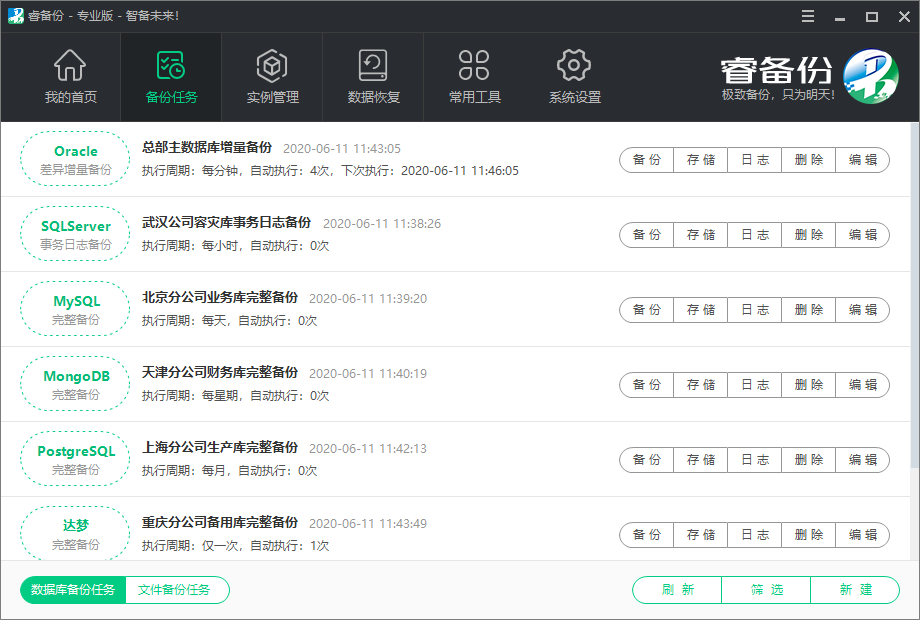The height and width of the screenshot is (620, 920).
Task: Open the 我的首页 home icon
Action: tap(70, 65)
